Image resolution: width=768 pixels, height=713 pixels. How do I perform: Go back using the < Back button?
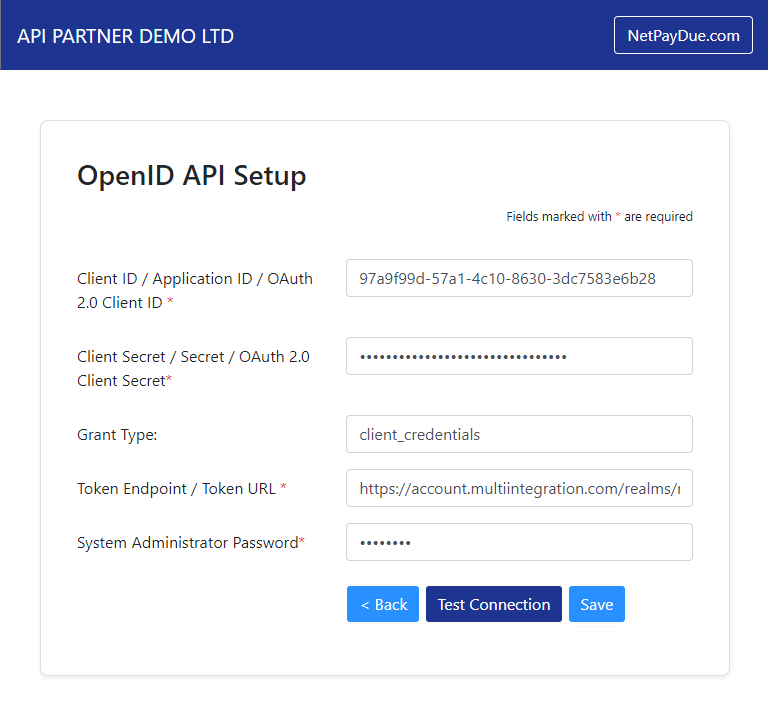383,604
